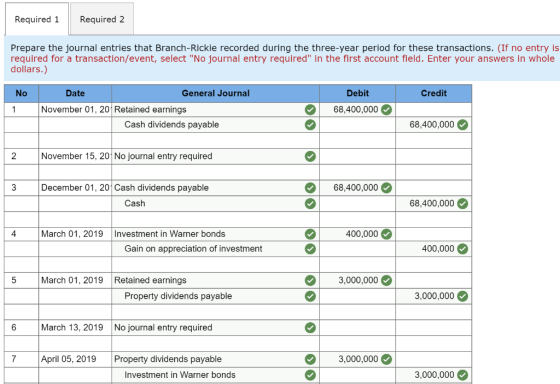The width and height of the screenshot is (560, 384).
Task: Click the No column header
Action: click(21, 94)
